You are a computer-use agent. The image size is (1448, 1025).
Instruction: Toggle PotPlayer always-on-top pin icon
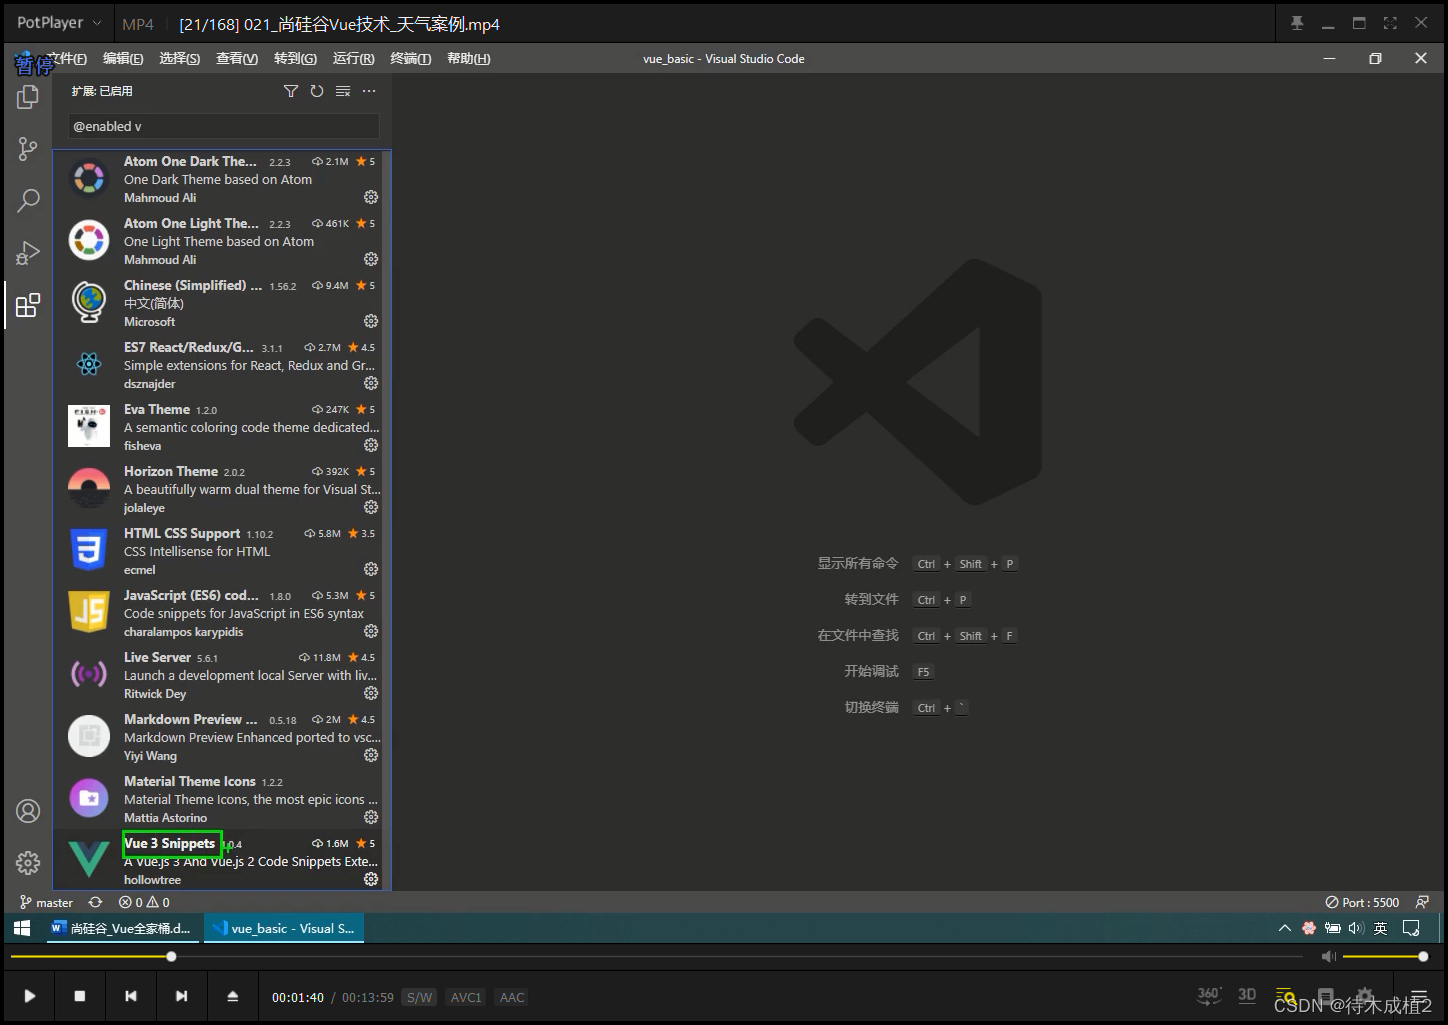[x=1297, y=23]
